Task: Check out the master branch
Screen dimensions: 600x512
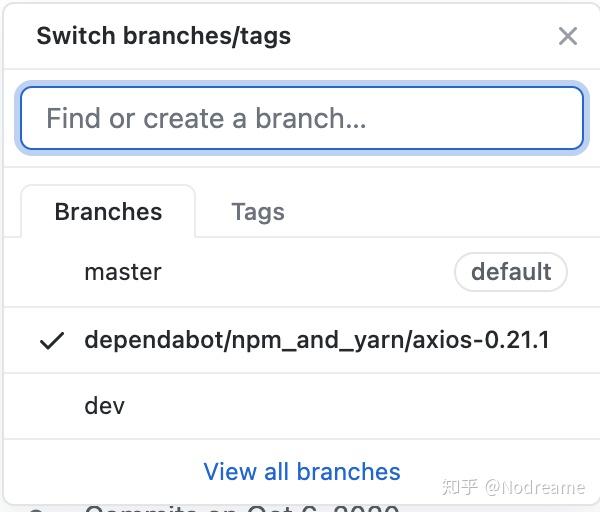Action: [302, 272]
